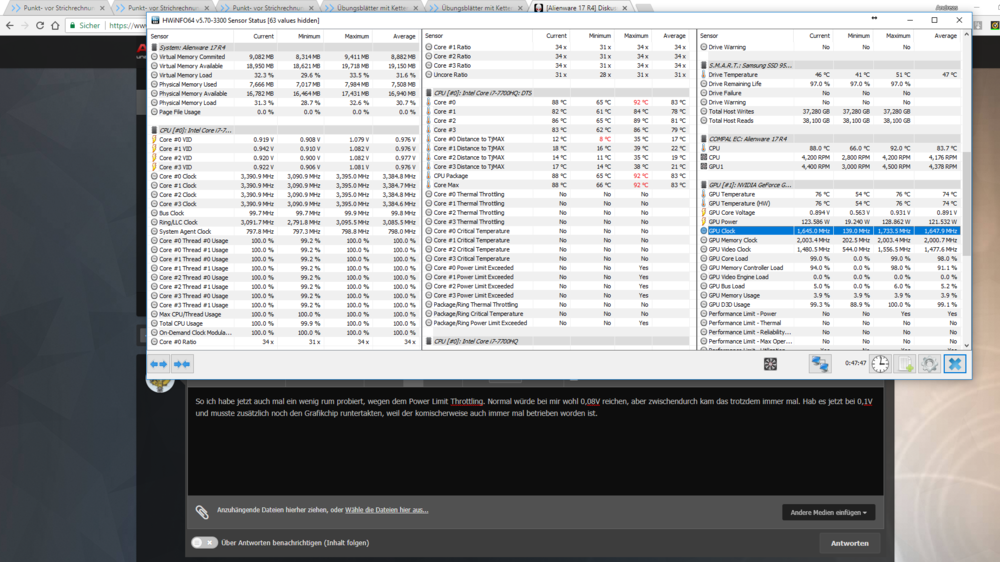The image size is (1000, 562).
Task: Click the 'Antworten' button
Action: (849, 543)
